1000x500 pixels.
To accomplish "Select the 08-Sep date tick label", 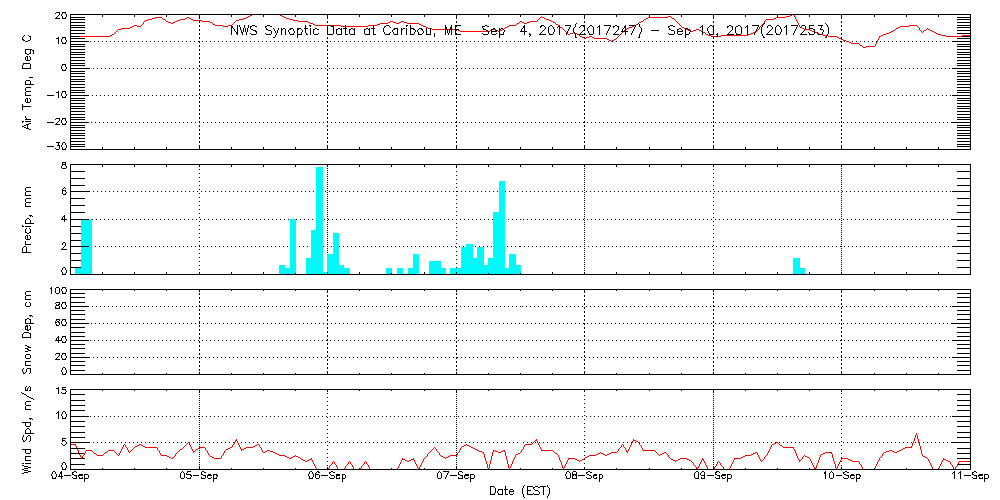I will pyautogui.click(x=584, y=478).
